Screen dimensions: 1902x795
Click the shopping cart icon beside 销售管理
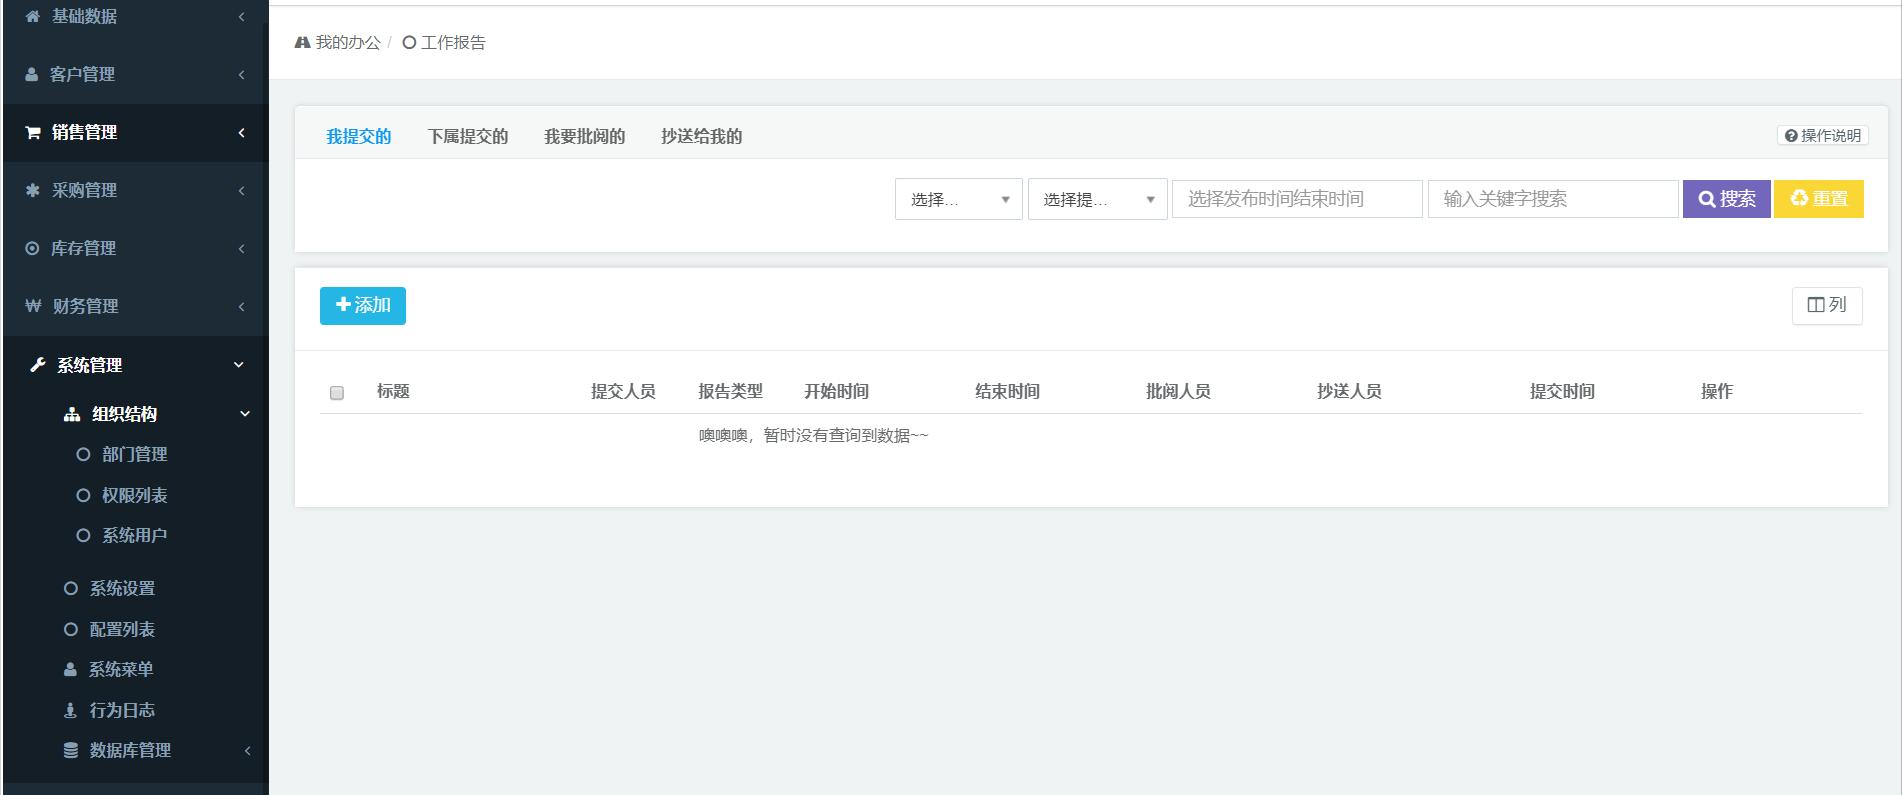(x=33, y=133)
